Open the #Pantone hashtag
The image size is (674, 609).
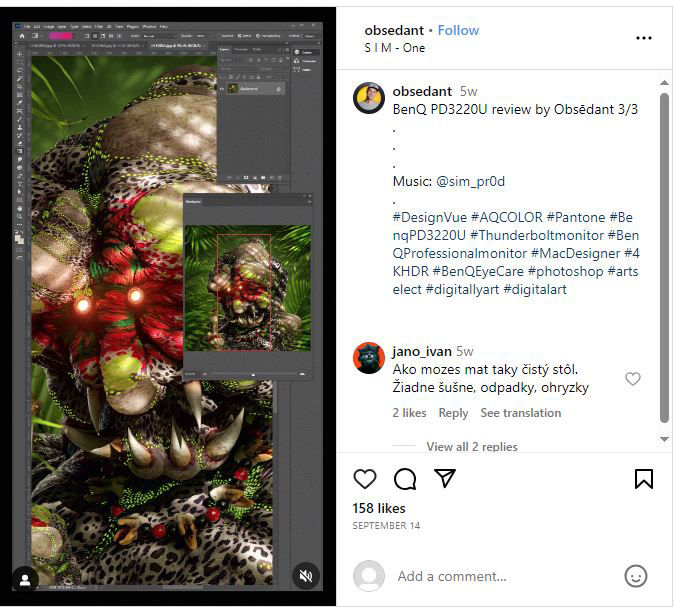point(576,217)
